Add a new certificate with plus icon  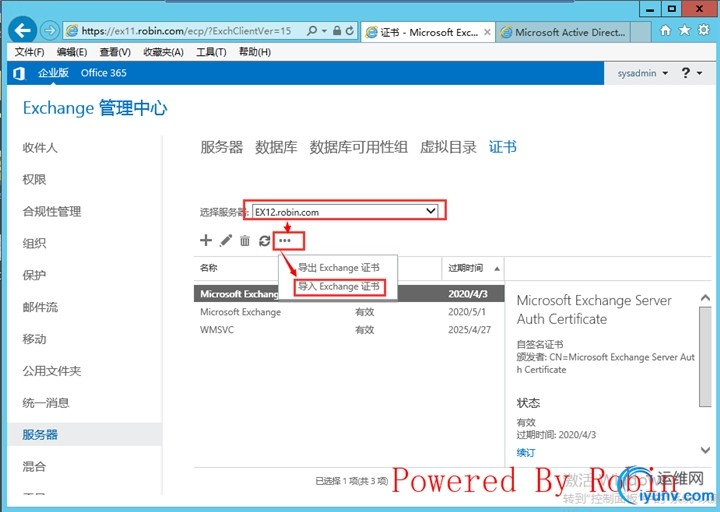pyautogui.click(x=206, y=240)
